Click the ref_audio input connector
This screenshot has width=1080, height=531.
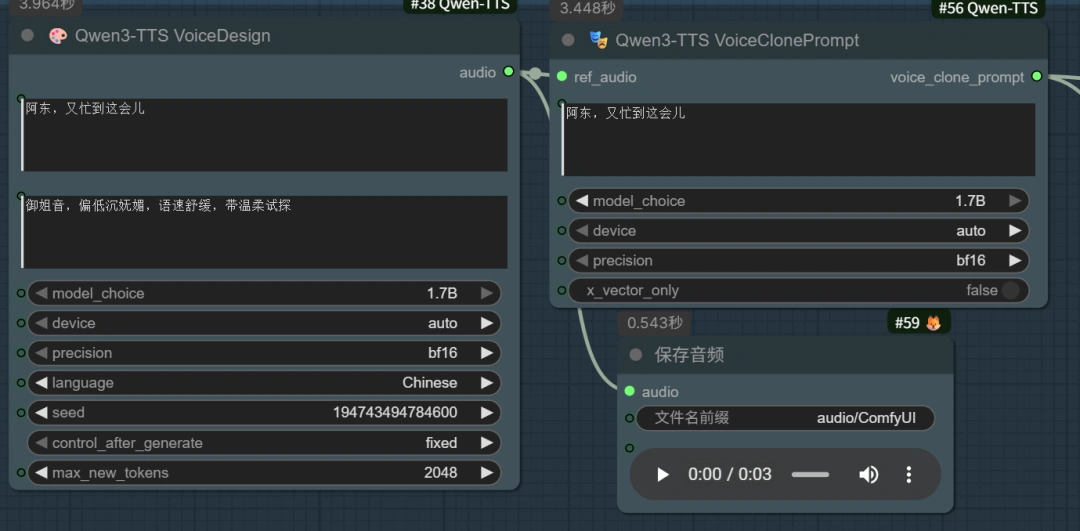tap(562, 76)
